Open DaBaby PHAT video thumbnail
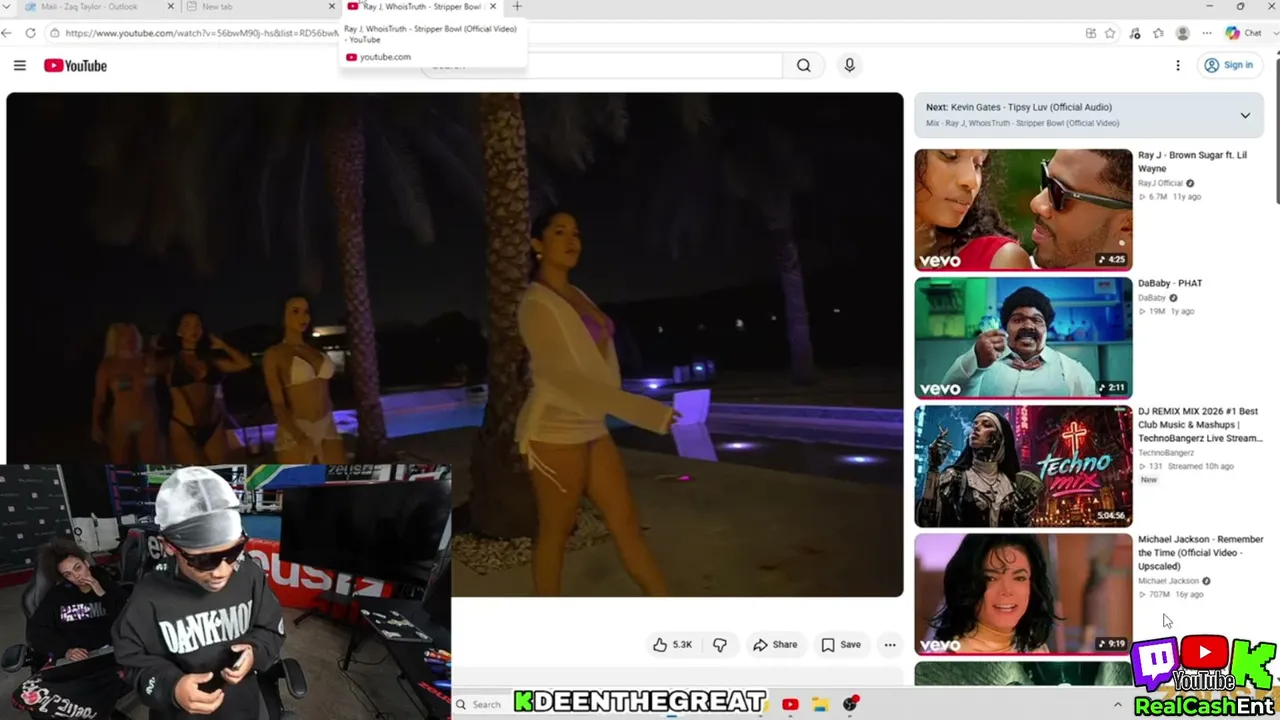Viewport: 1280px width, 720px height. pyautogui.click(x=1023, y=338)
